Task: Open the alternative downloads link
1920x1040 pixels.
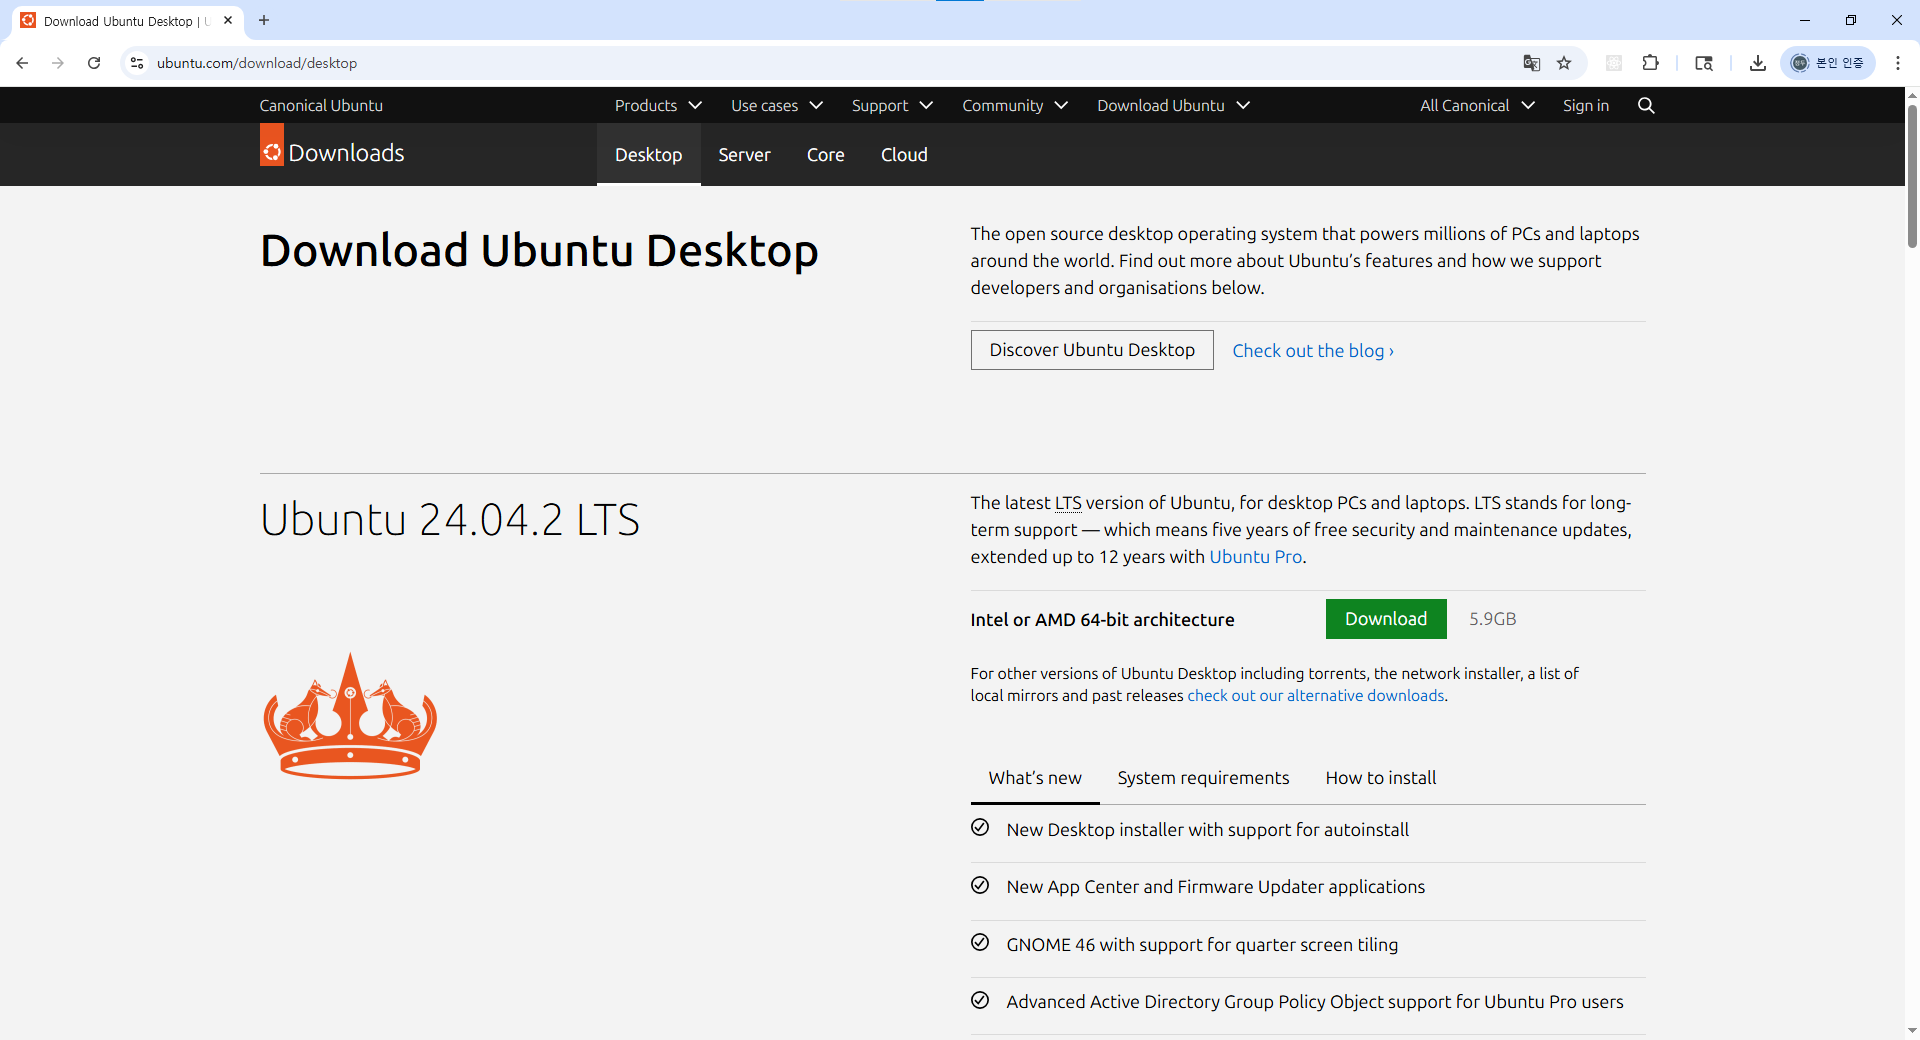Action: pos(1316,696)
